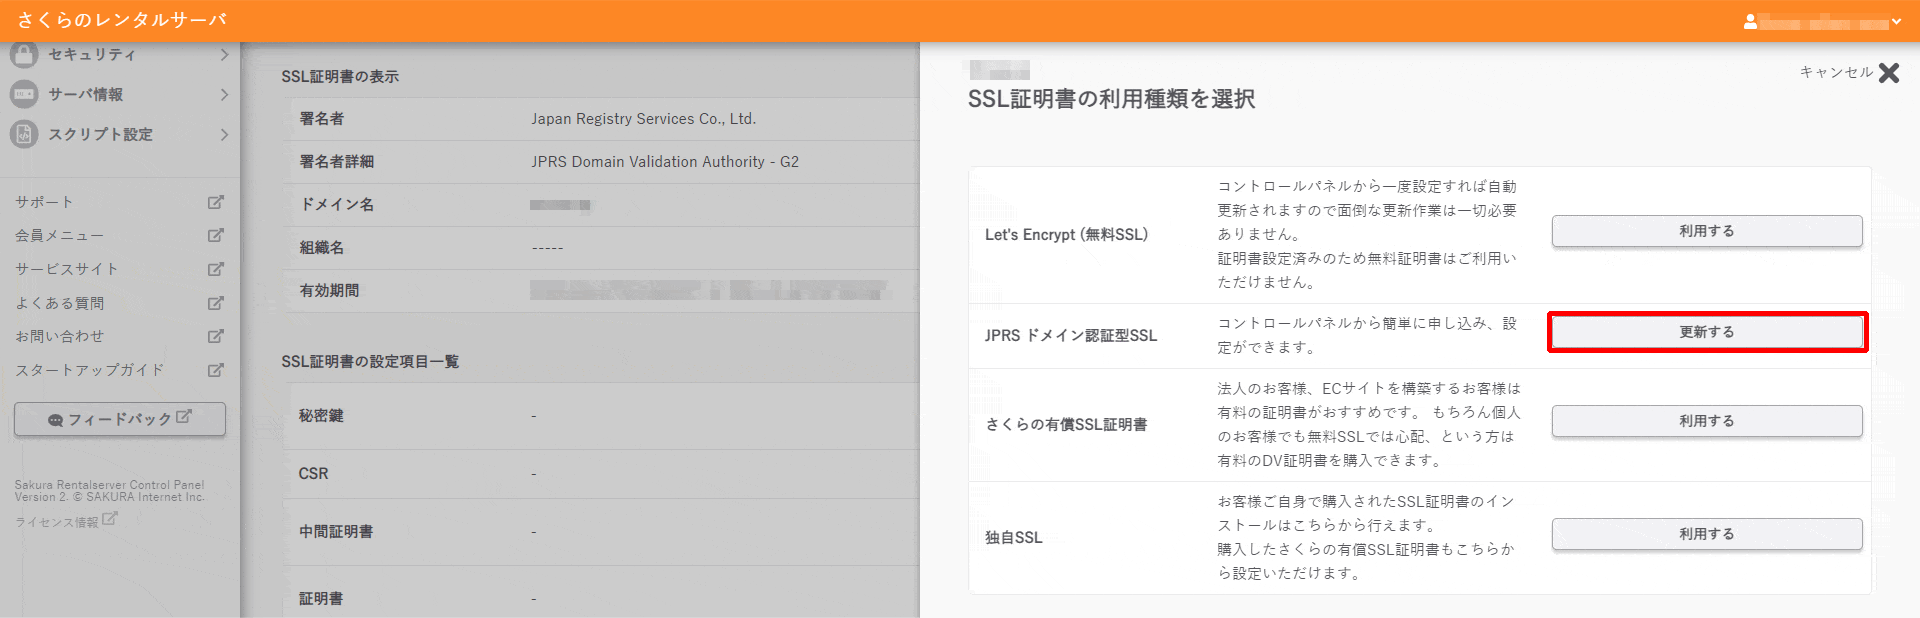Click external link icon next to 会員メニュー
Screen dimensions: 1920x618
[215, 236]
